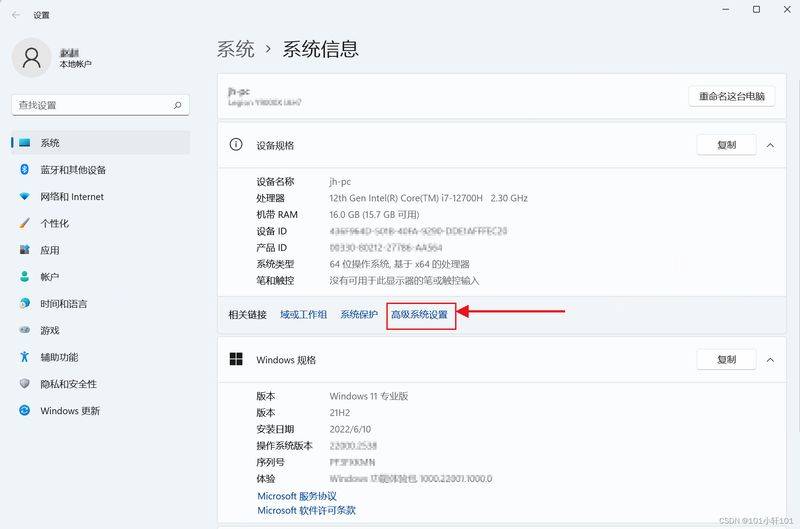Click the search magnifier icon
Screen dimensions: 800x529
(177, 105)
